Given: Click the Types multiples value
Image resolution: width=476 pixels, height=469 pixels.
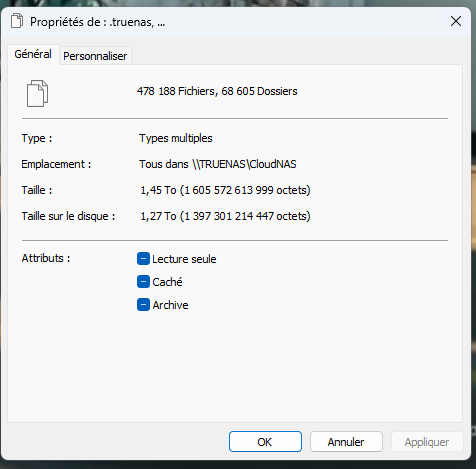Looking at the screenshot, I should click(176, 138).
